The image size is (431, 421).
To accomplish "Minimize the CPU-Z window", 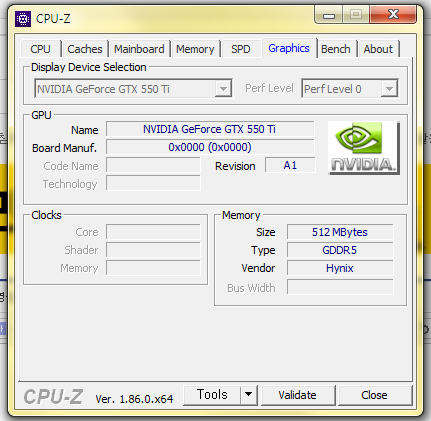I will pos(329,16).
